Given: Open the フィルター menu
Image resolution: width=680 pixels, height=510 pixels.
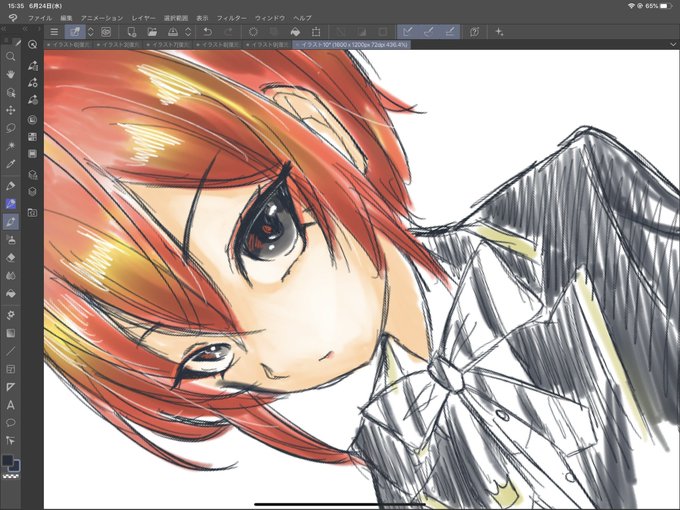Looking at the screenshot, I should (232, 18).
